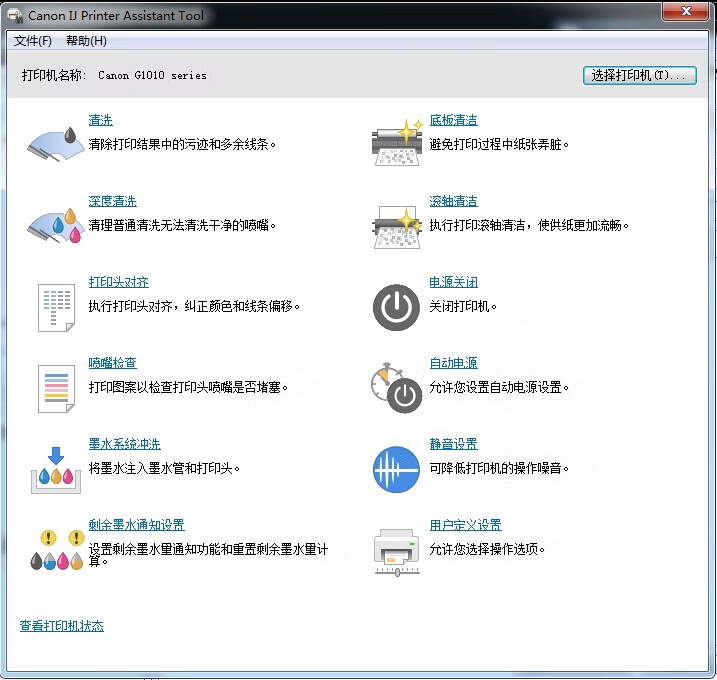Click the text 允许您选择操作选项。
717x680 pixels.
[x=487, y=549]
